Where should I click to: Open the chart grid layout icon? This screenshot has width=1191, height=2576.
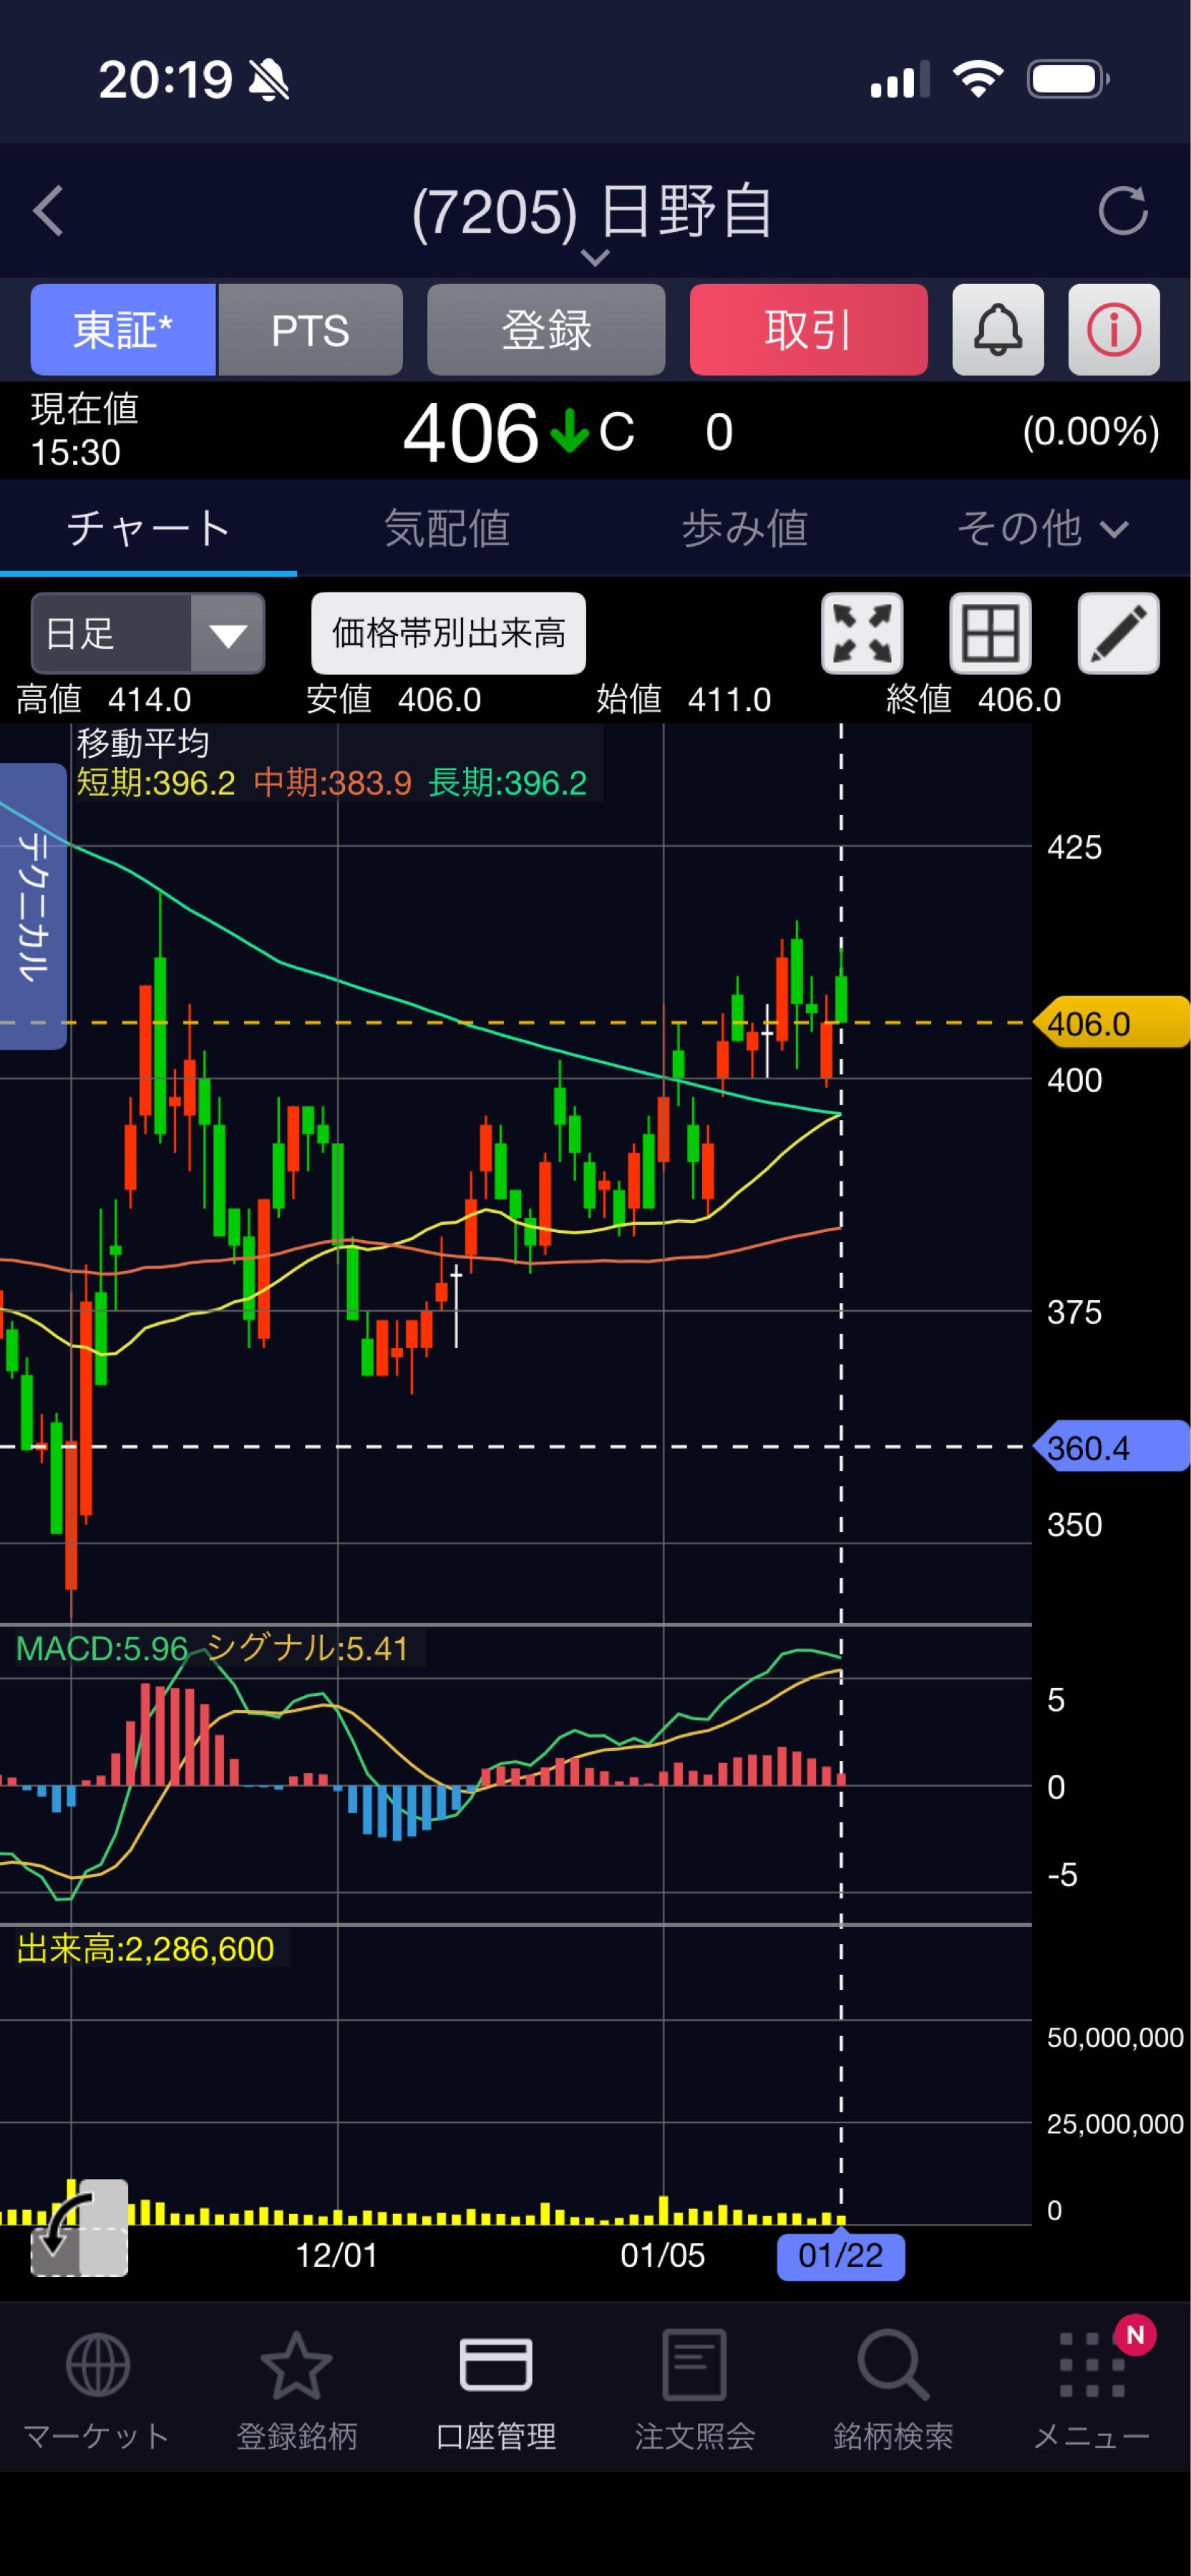tap(989, 633)
